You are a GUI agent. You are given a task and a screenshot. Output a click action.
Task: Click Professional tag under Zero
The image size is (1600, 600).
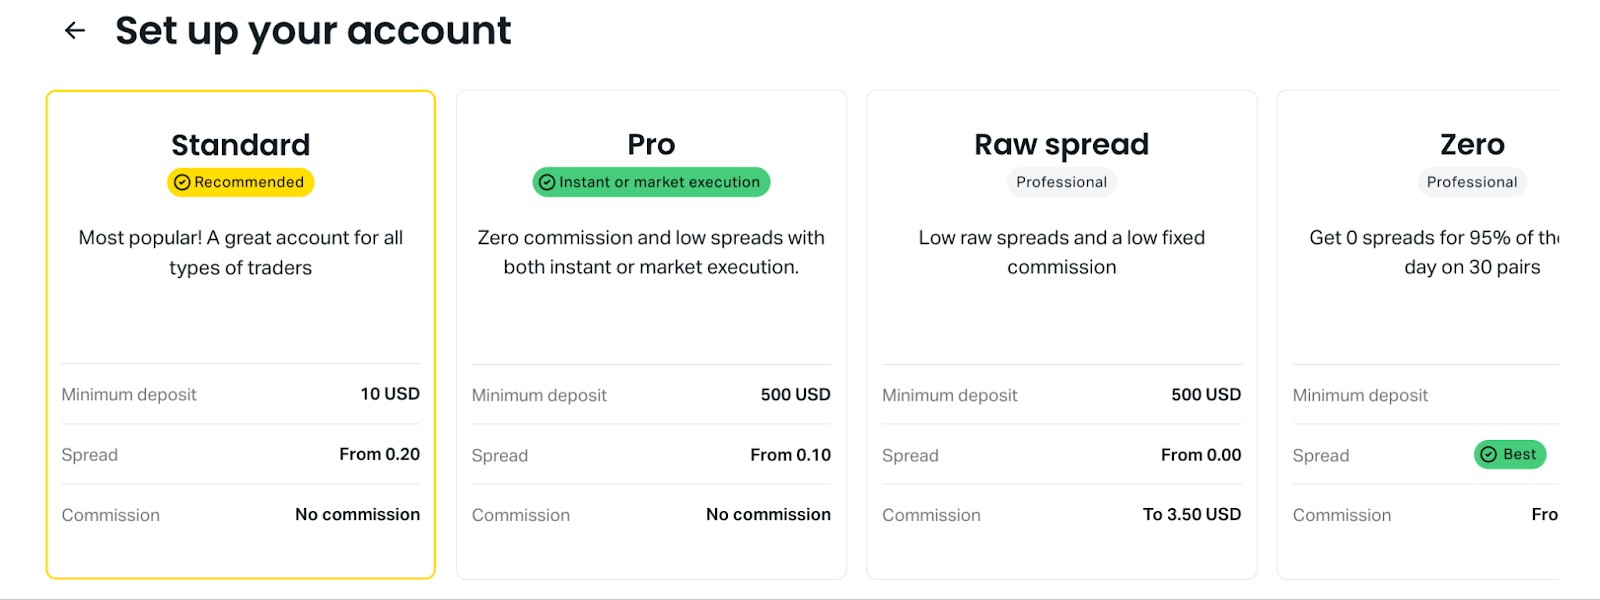click(x=1472, y=182)
